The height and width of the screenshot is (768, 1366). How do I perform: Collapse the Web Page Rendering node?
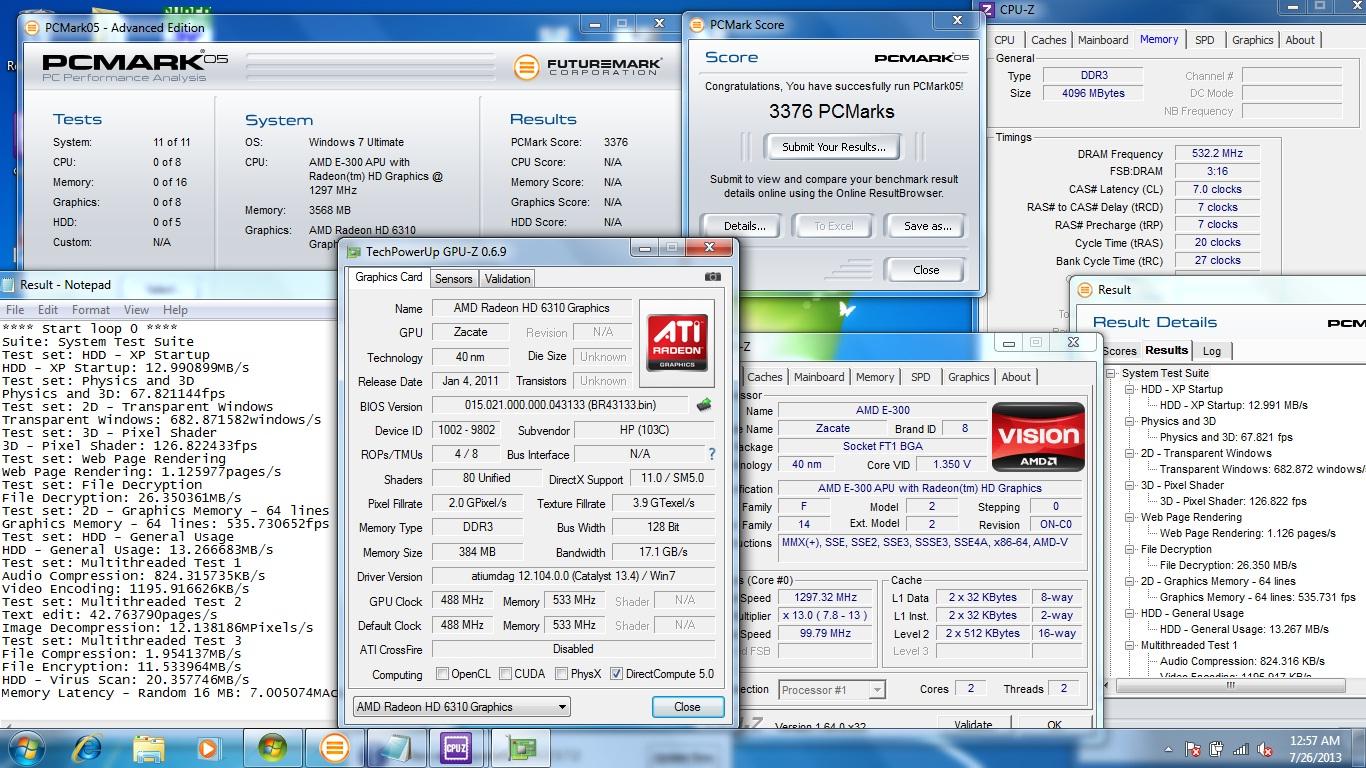tap(1130, 517)
